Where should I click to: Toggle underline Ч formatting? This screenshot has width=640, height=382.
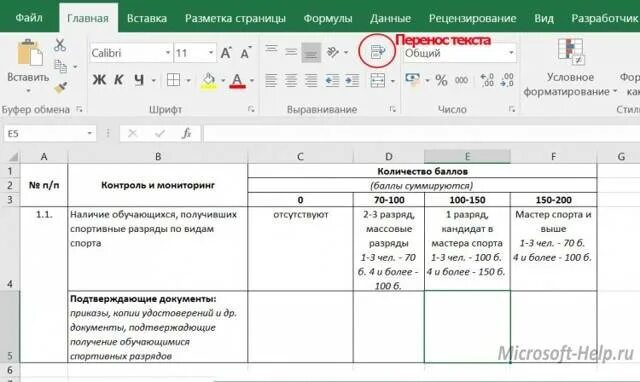coord(139,80)
